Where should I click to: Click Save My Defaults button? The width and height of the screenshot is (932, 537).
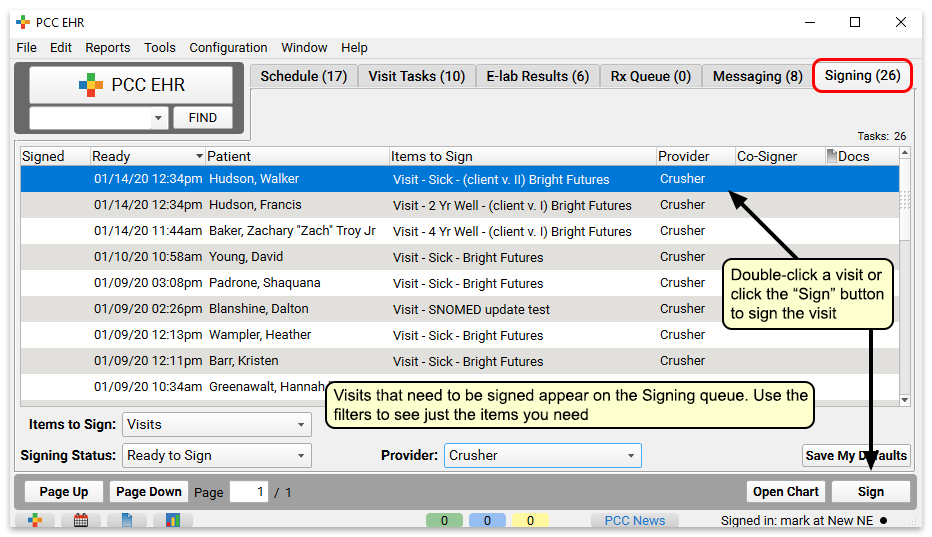click(856, 456)
